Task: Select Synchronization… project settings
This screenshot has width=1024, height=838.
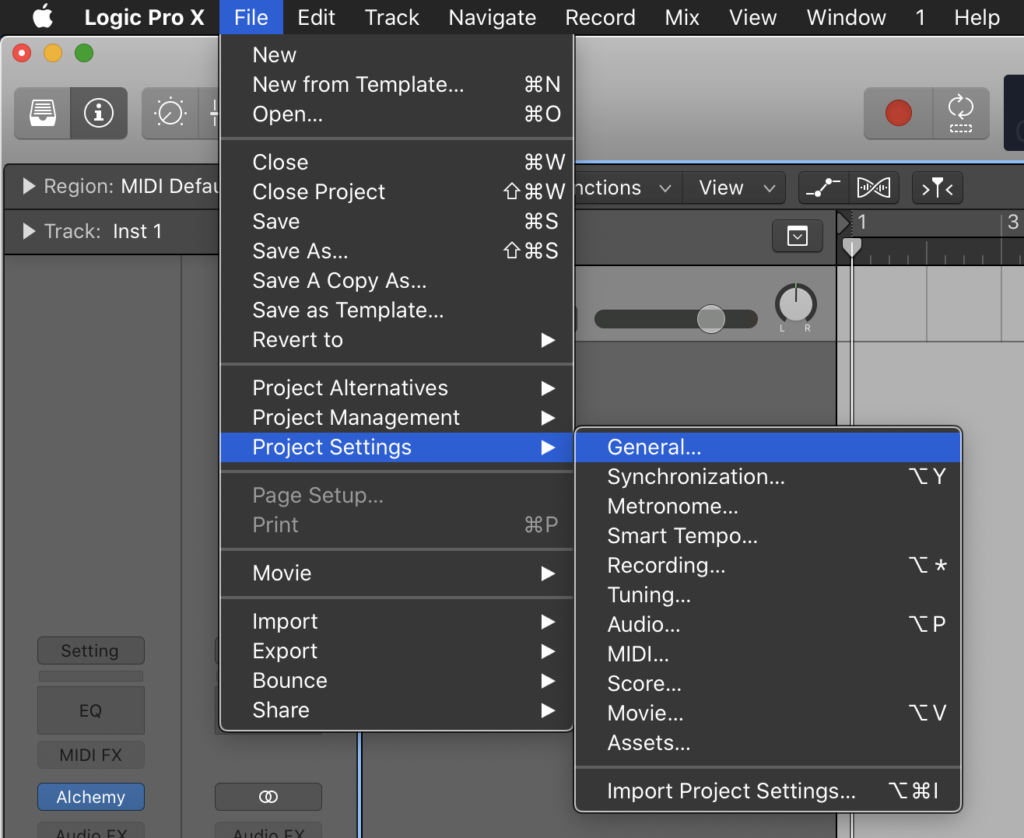Action: 768,477
